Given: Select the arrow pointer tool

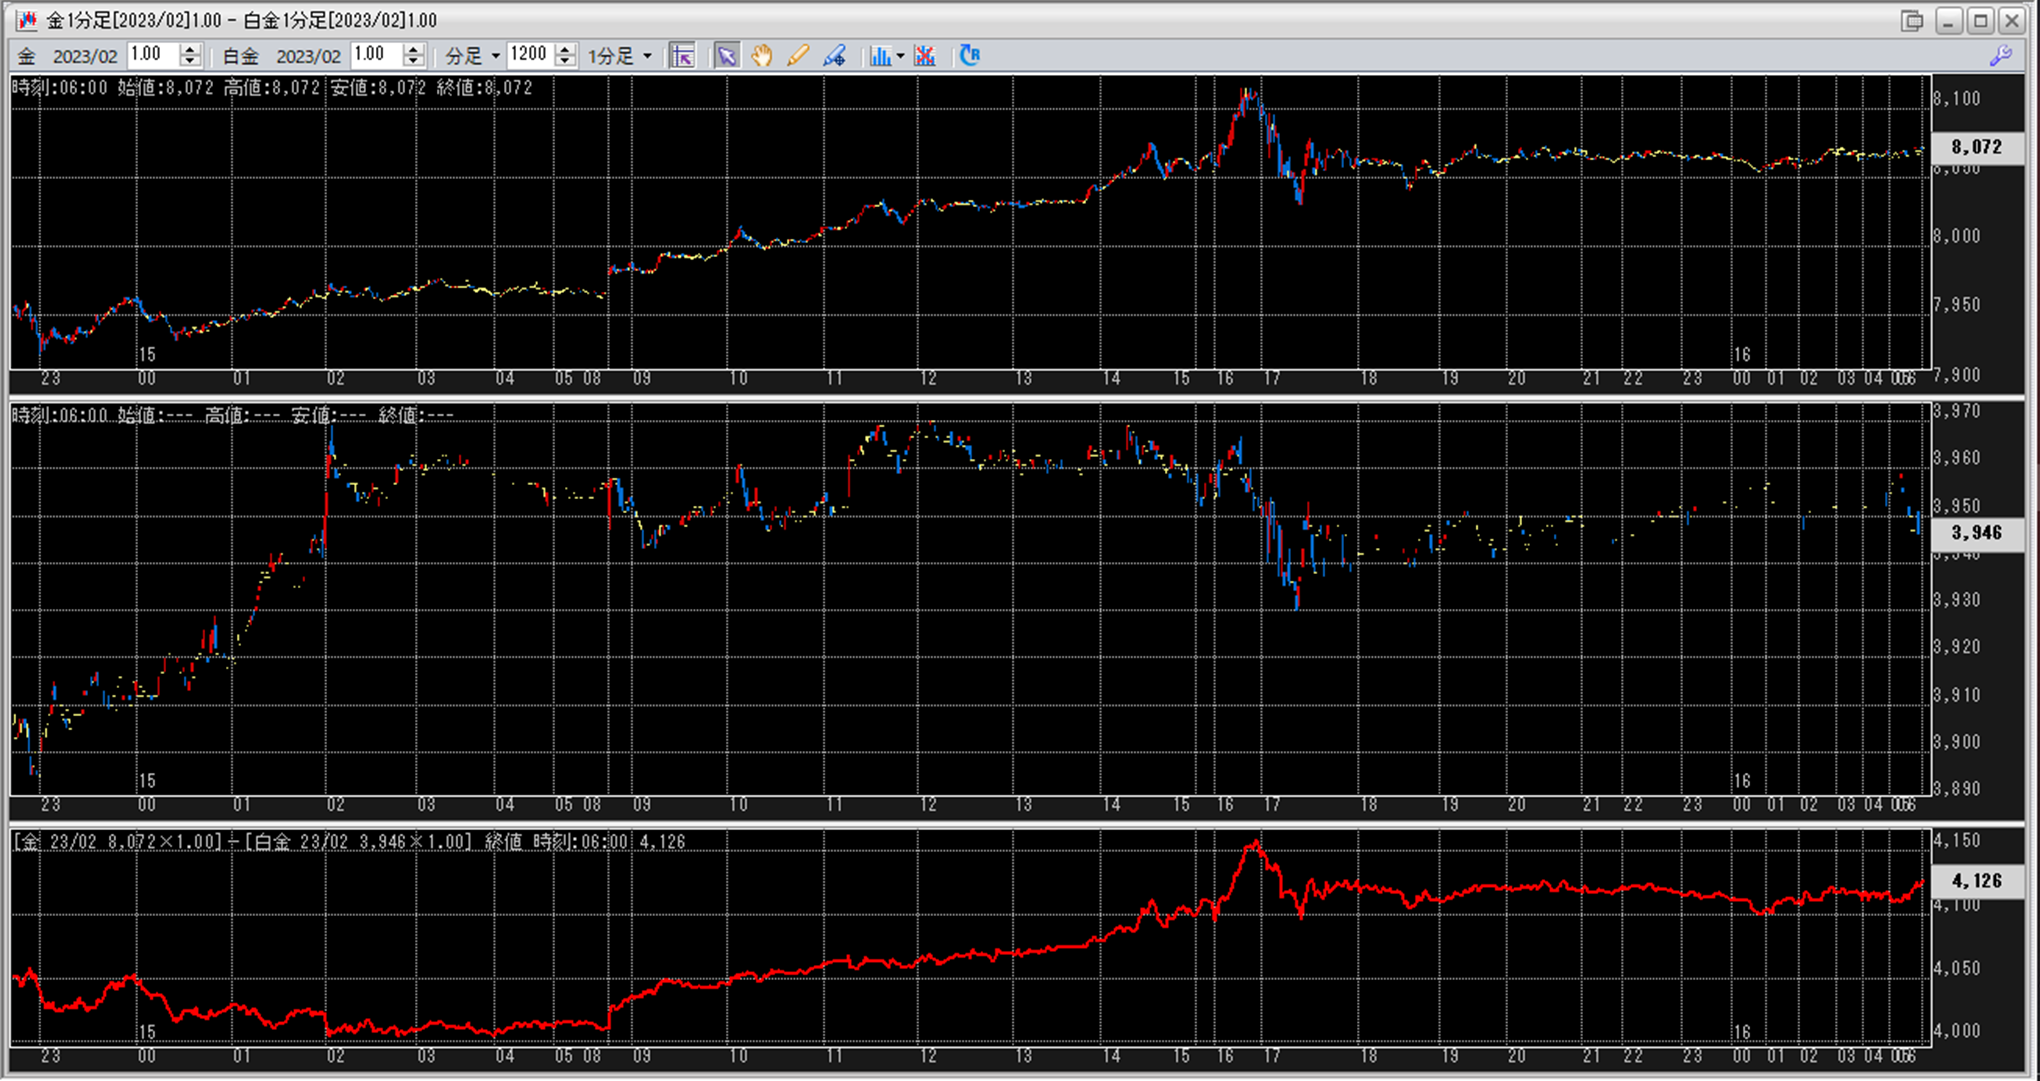Looking at the screenshot, I should point(727,56).
